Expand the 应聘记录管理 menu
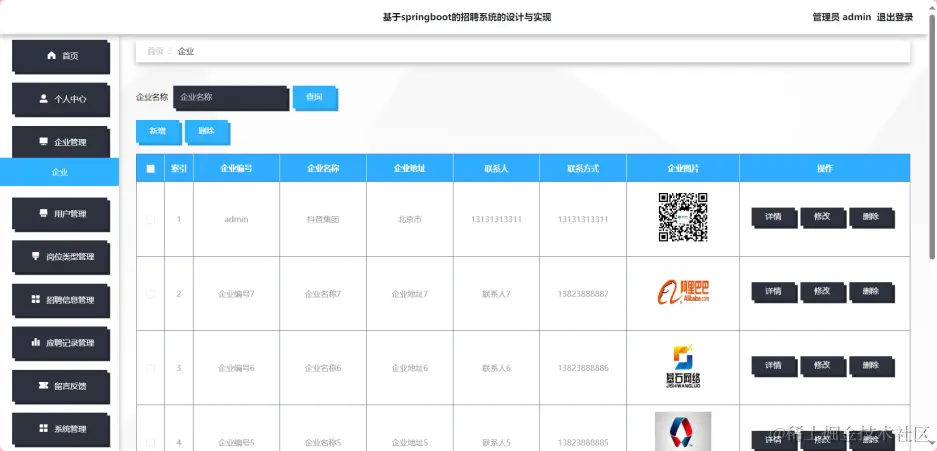The width and height of the screenshot is (937, 451). coord(61,343)
